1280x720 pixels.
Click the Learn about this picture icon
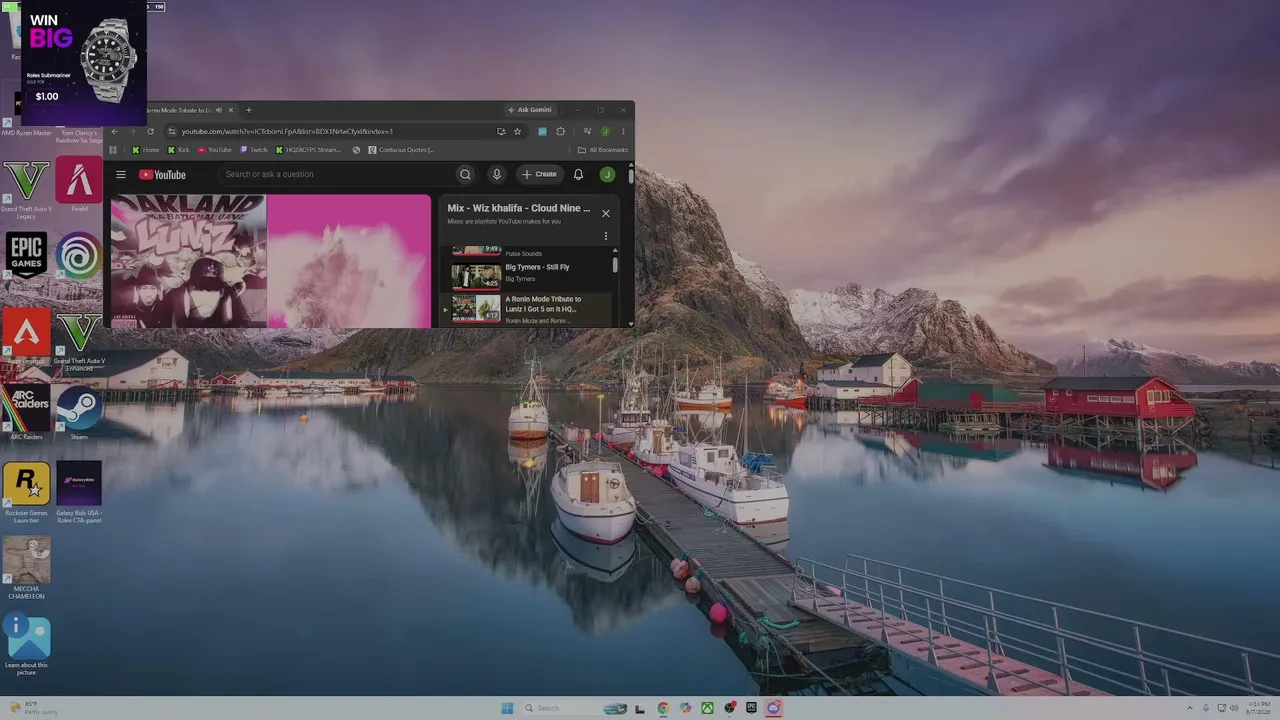click(26, 645)
